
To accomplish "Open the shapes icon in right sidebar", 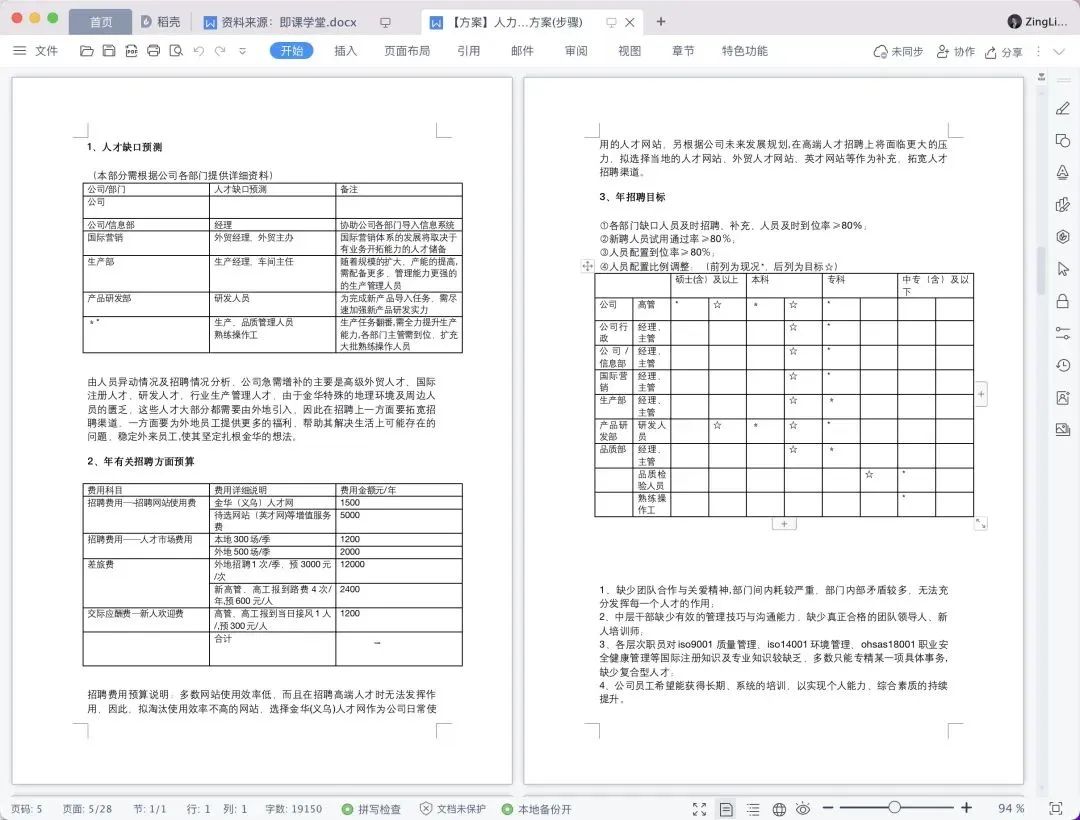I will pyautogui.click(x=1063, y=140).
